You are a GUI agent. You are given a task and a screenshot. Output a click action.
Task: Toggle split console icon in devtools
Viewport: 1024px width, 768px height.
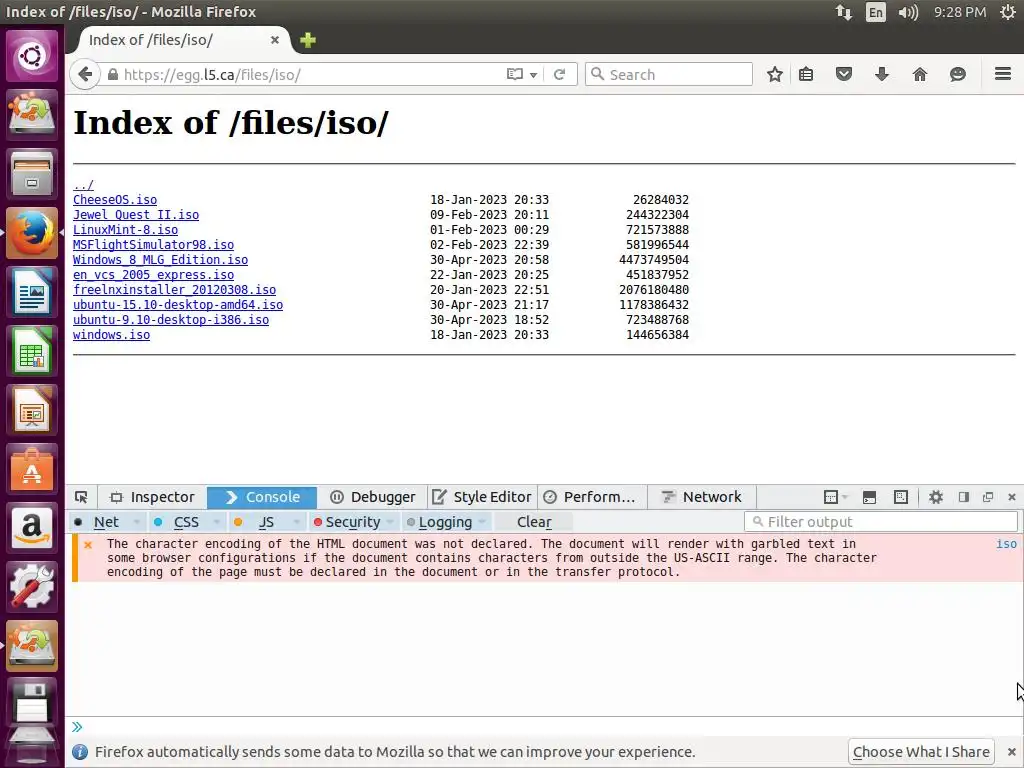click(x=869, y=498)
